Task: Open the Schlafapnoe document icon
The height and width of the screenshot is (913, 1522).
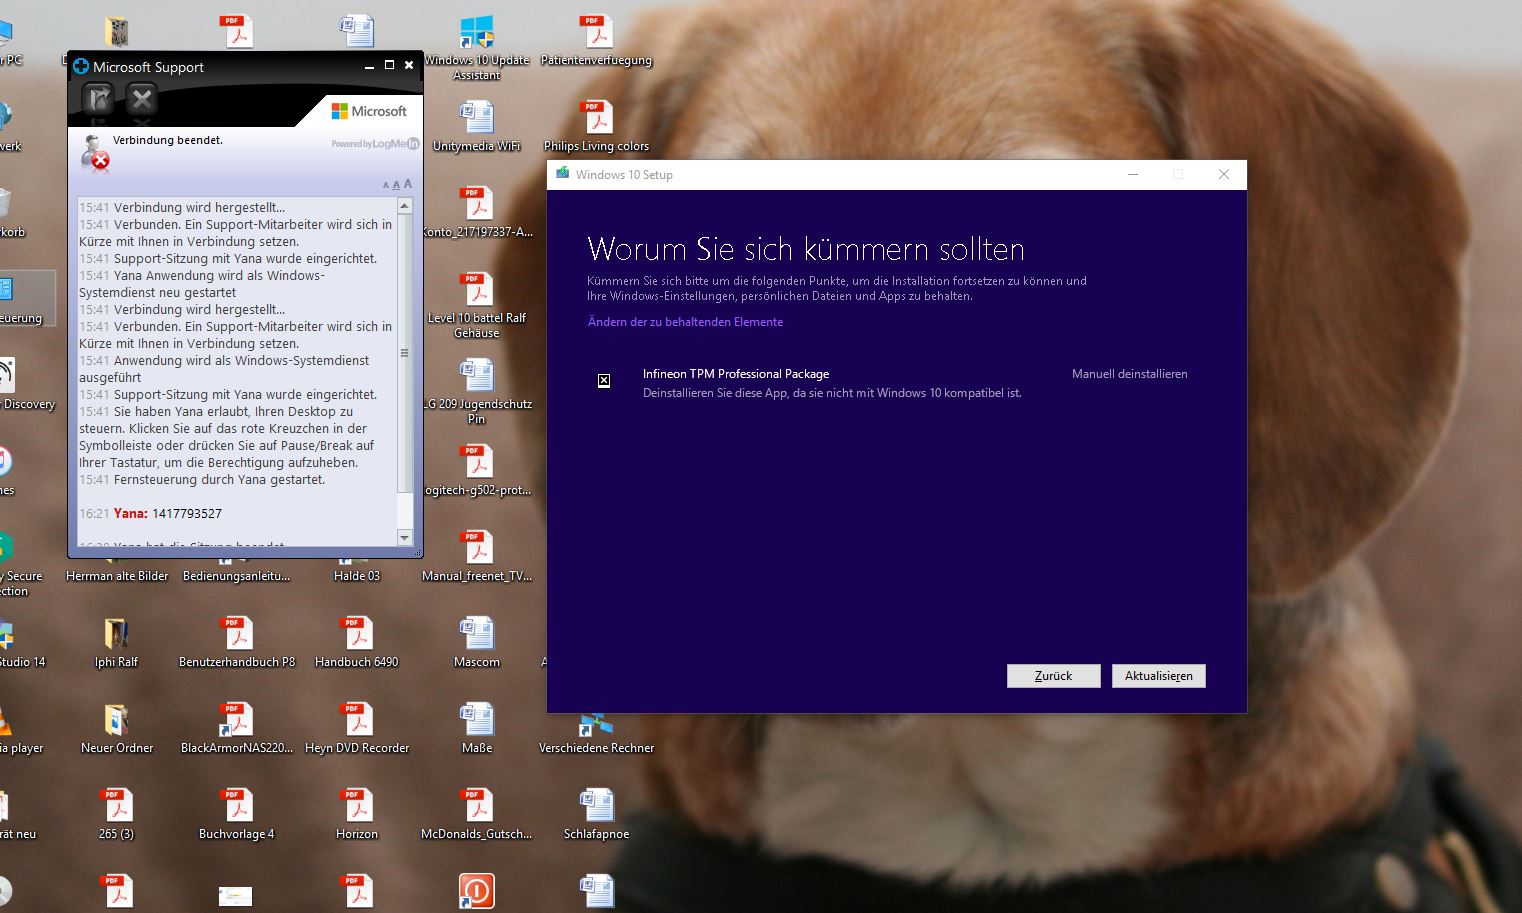Action: pyautogui.click(x=596, y=814)
